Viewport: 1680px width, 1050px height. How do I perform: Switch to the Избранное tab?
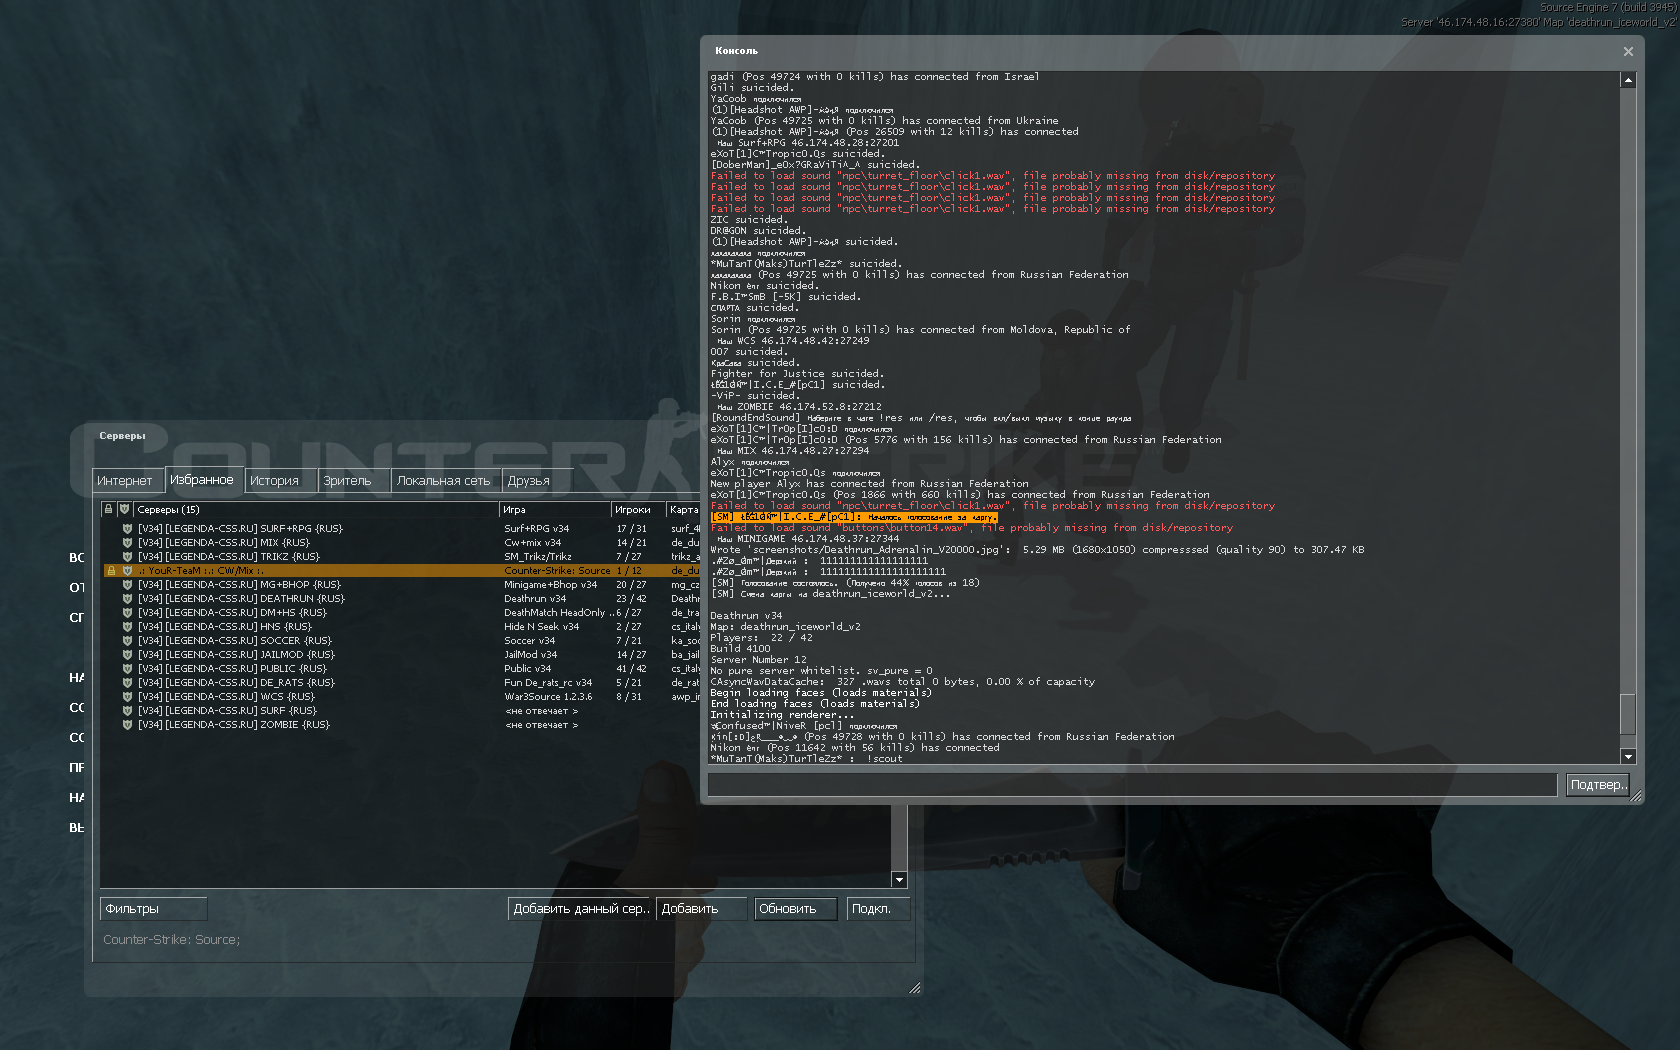pyautogui.click(x=203, y=479)
